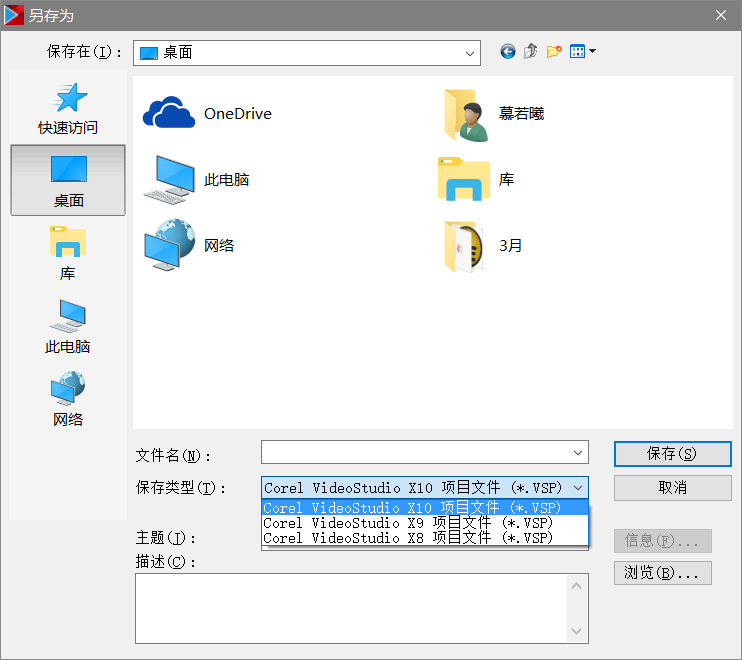Go up one folder level
Screen dimensions: 742x660
click(x=530, y=51)
